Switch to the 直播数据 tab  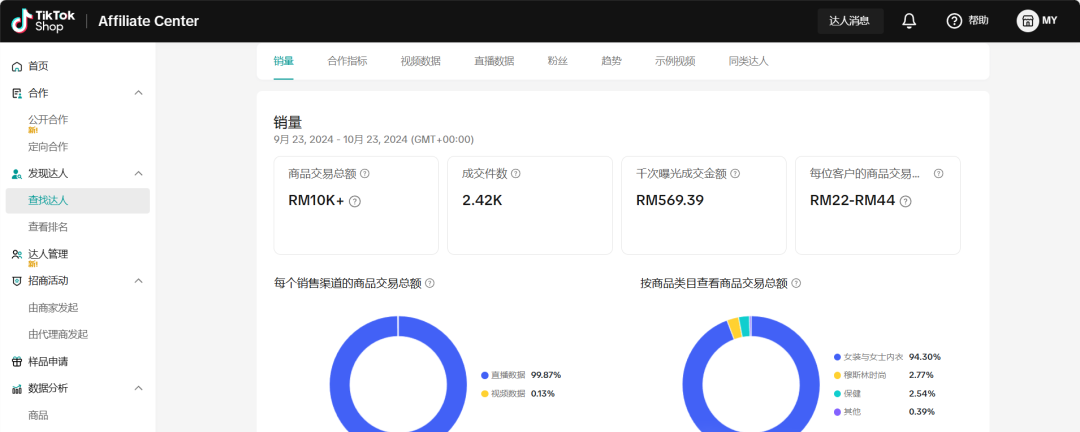tap(494, 61)
